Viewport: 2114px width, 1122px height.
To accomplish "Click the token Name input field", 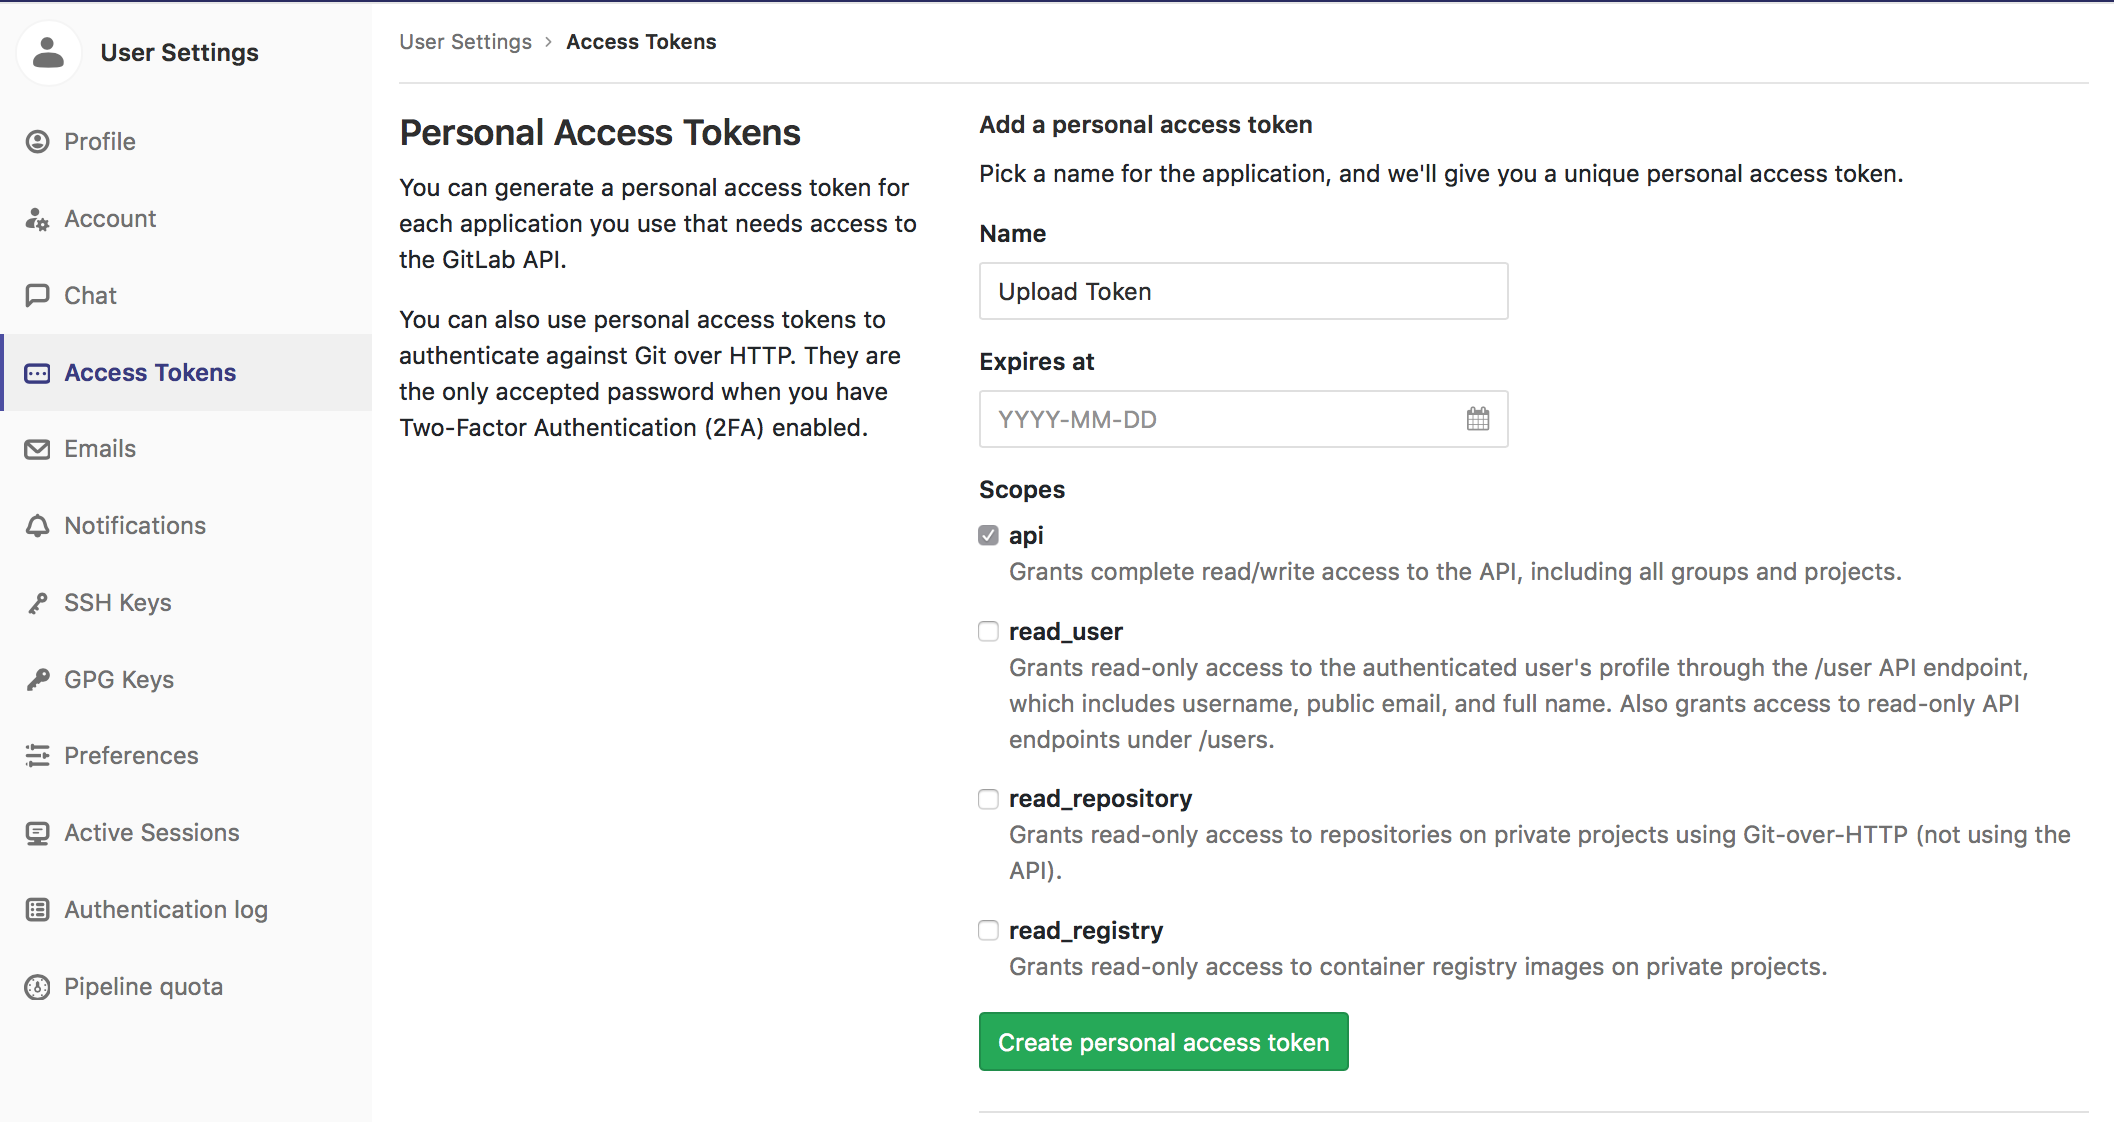I will [x=1242, y=291].
